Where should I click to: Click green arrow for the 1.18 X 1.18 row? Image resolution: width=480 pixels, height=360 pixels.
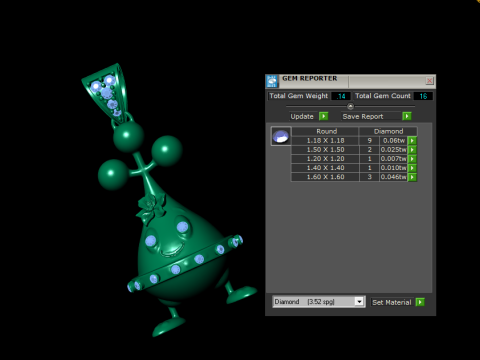coord(412,141)
